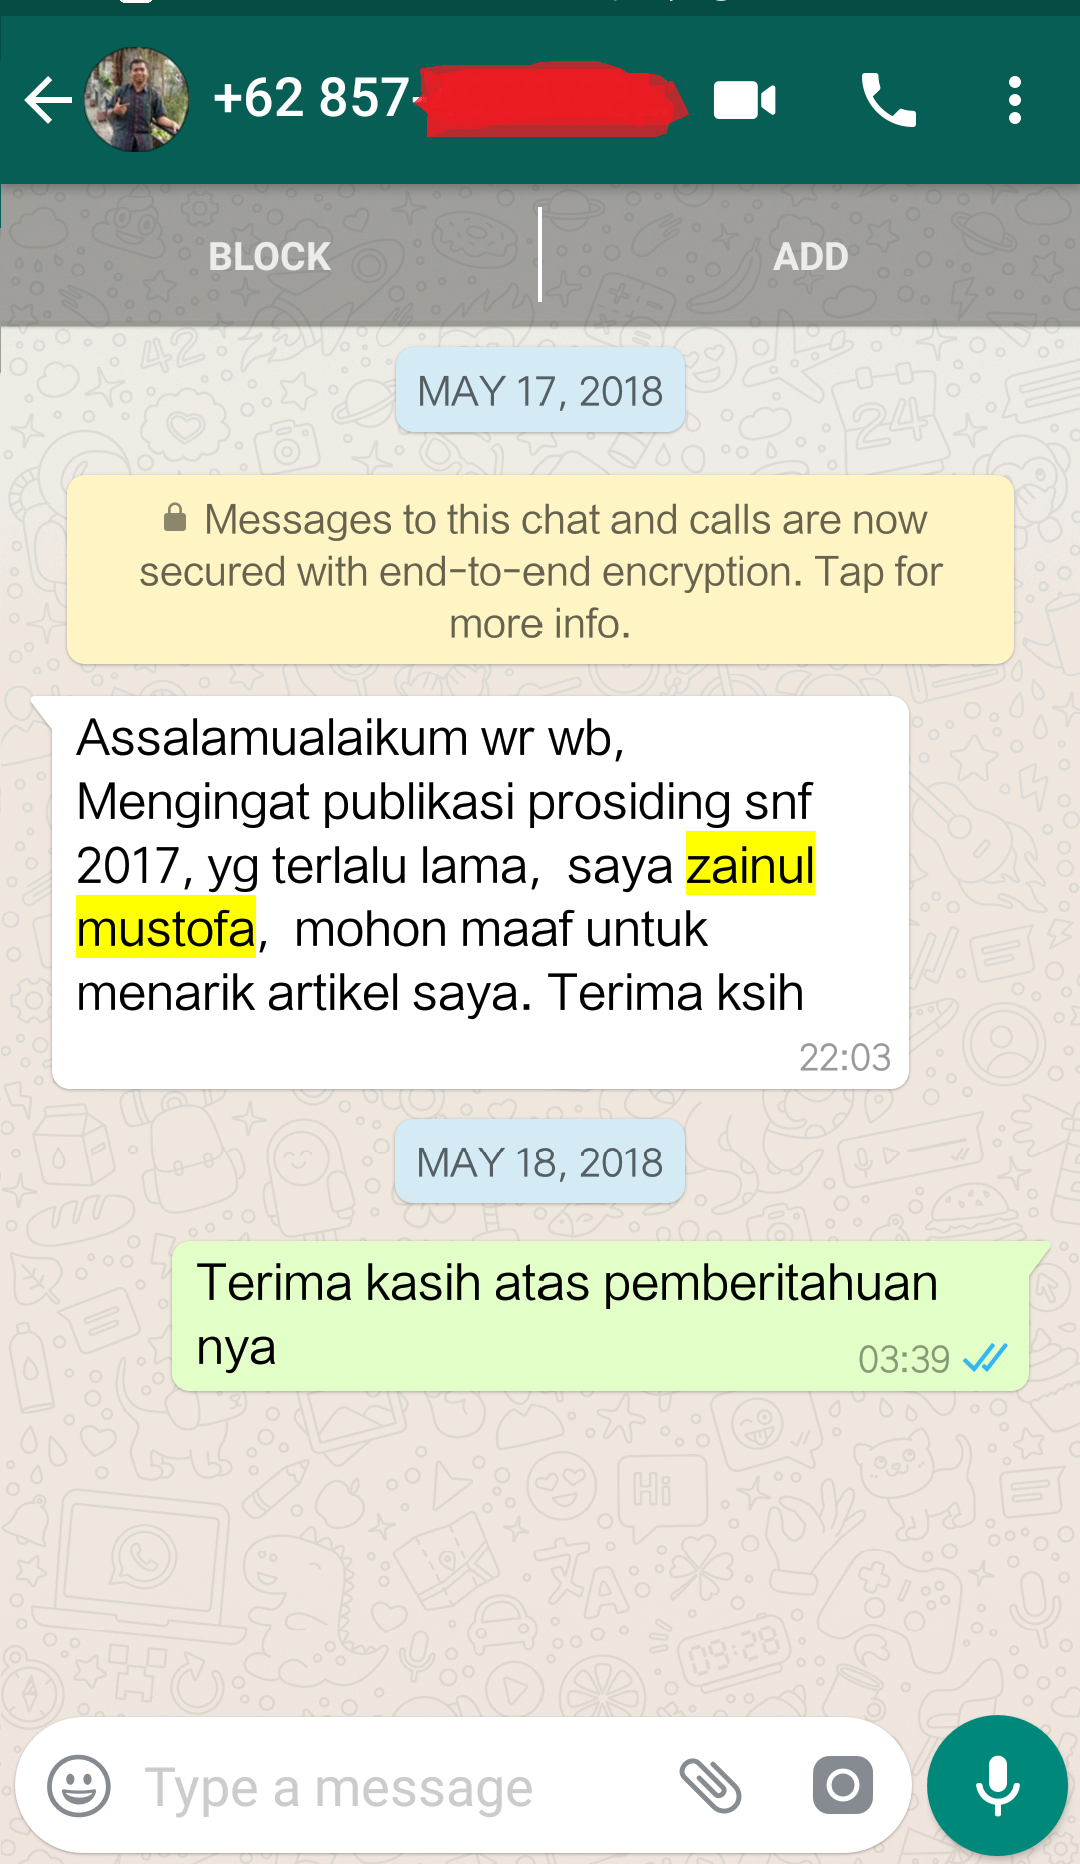Select the Assalamualaikum incoming message bubble
Viewport: 1080px width, 1864px height.
(x=480, y=892)
